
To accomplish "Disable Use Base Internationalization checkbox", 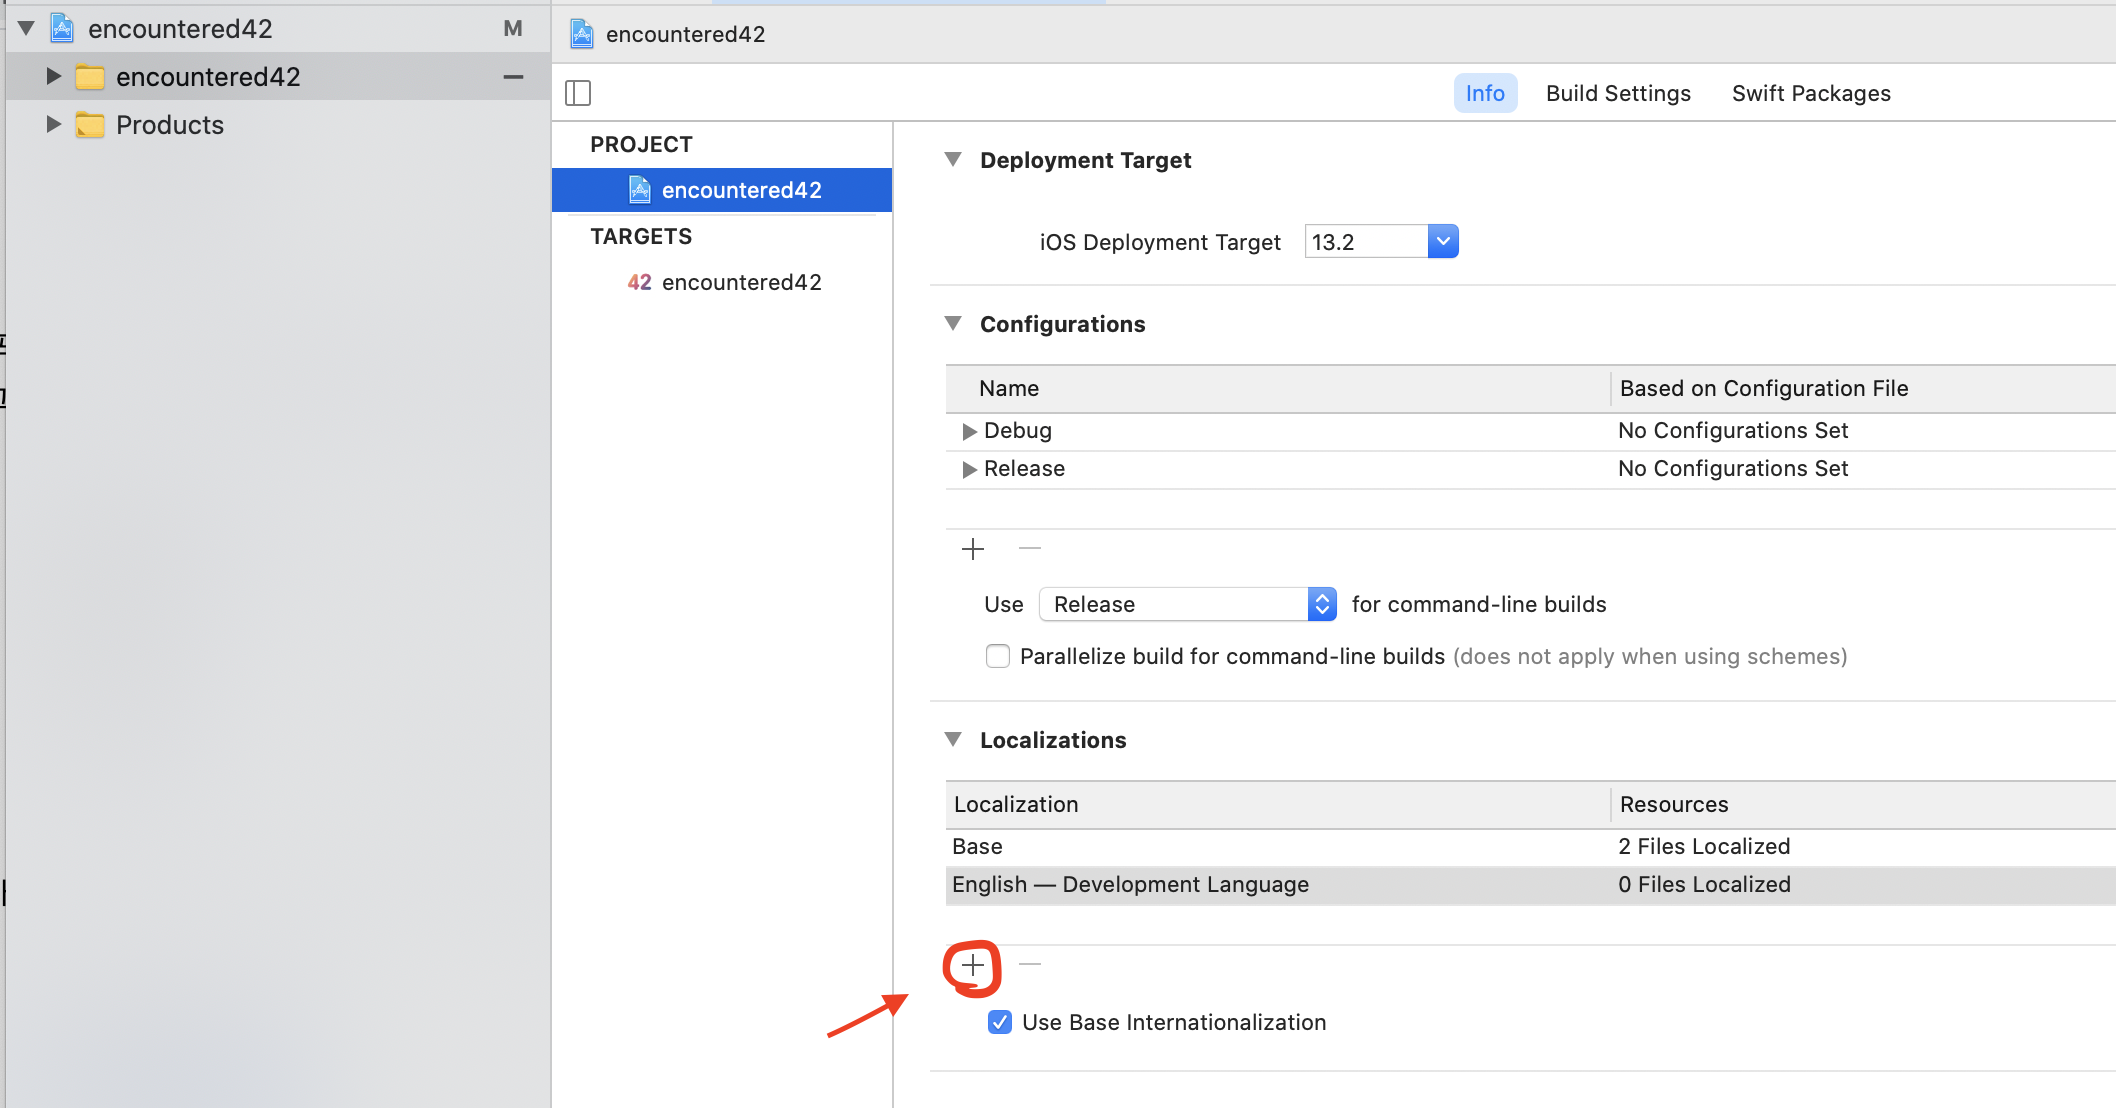I will (999, 1022).
